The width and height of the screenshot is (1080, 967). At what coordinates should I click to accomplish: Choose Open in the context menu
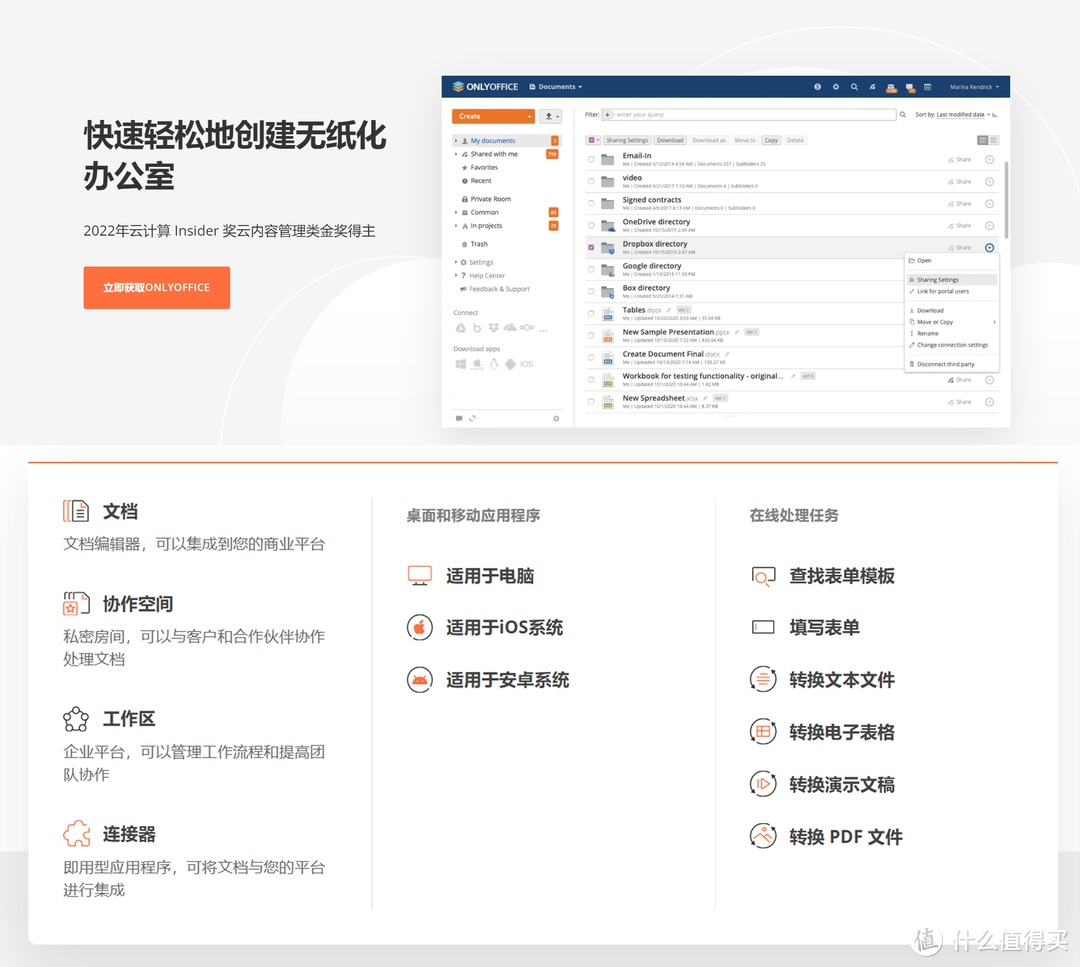click(x=951, y=260)
